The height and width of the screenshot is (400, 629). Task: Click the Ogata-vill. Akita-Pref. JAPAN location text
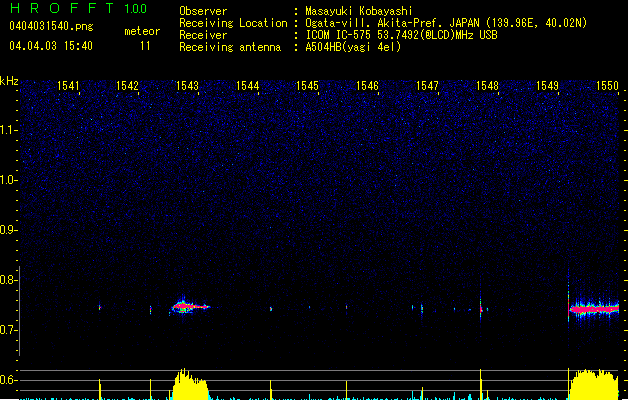click(446, 23)
